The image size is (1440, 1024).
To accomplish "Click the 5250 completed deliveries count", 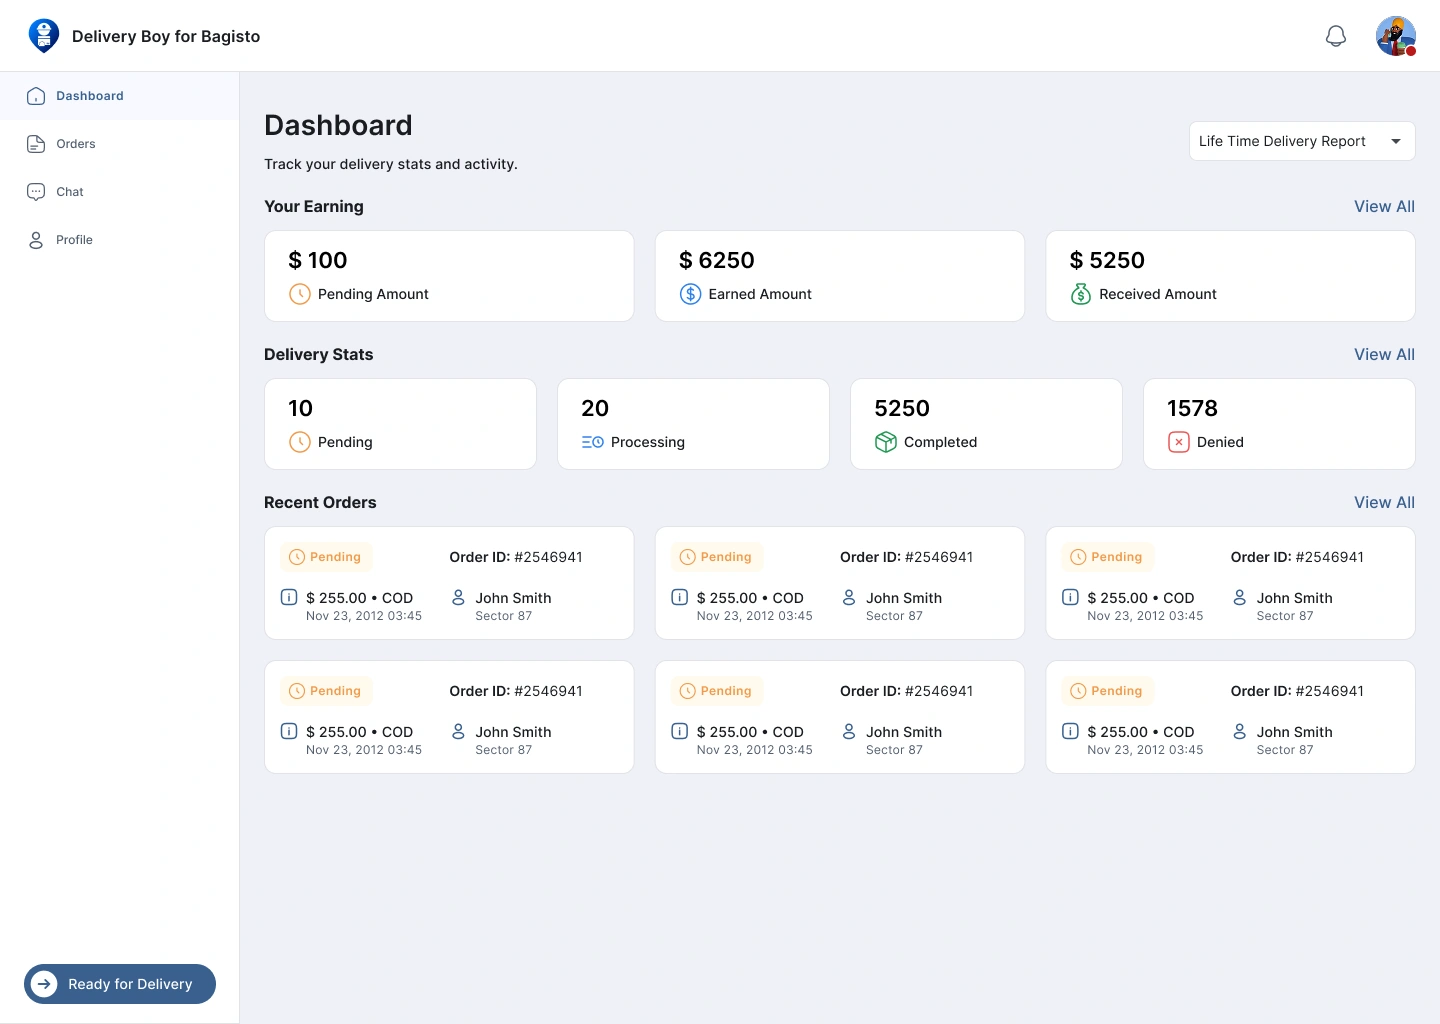I will pyautogui.click(x=902, y=408).
